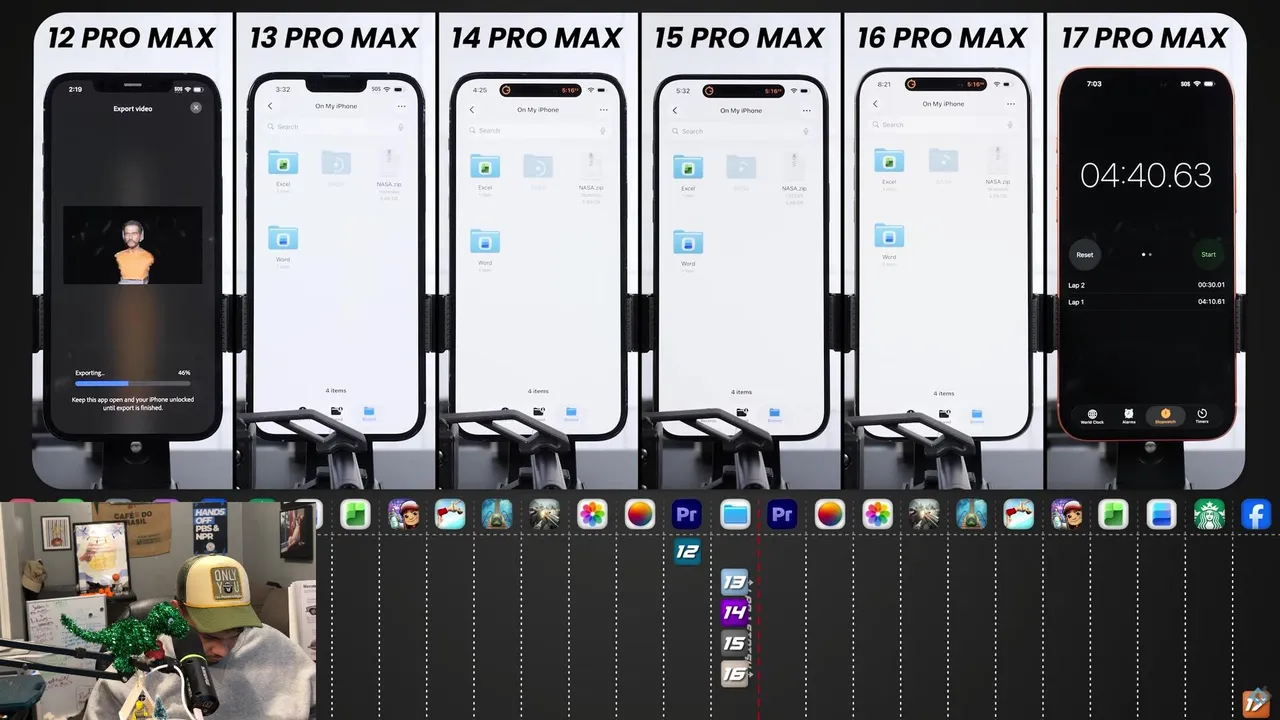The width and height of the screenshot is (1280, 720).
Task: Select the Stopwatch tab on 17 Pro Max
Action: coord(1165,417)
